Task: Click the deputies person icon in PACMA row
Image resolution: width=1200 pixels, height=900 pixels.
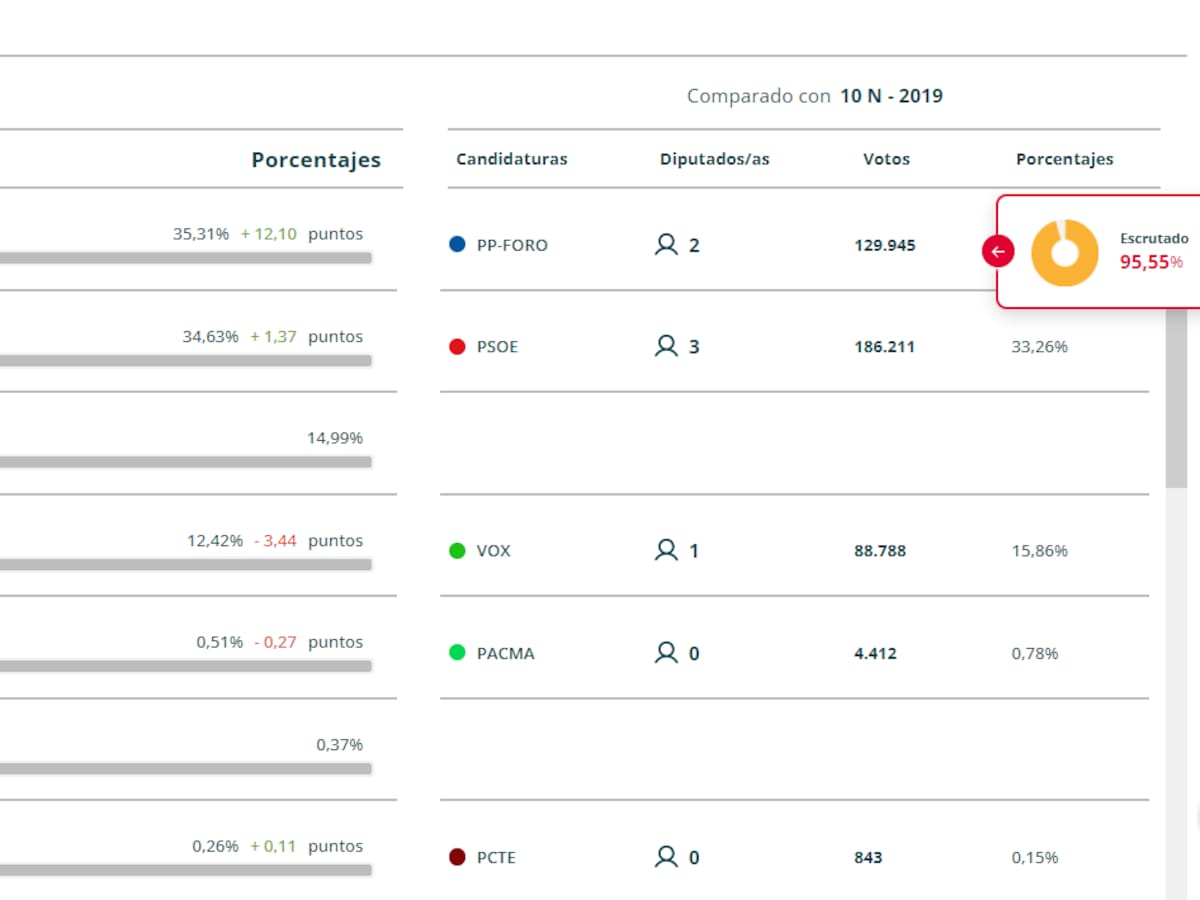Action: [x=666, y=653]
